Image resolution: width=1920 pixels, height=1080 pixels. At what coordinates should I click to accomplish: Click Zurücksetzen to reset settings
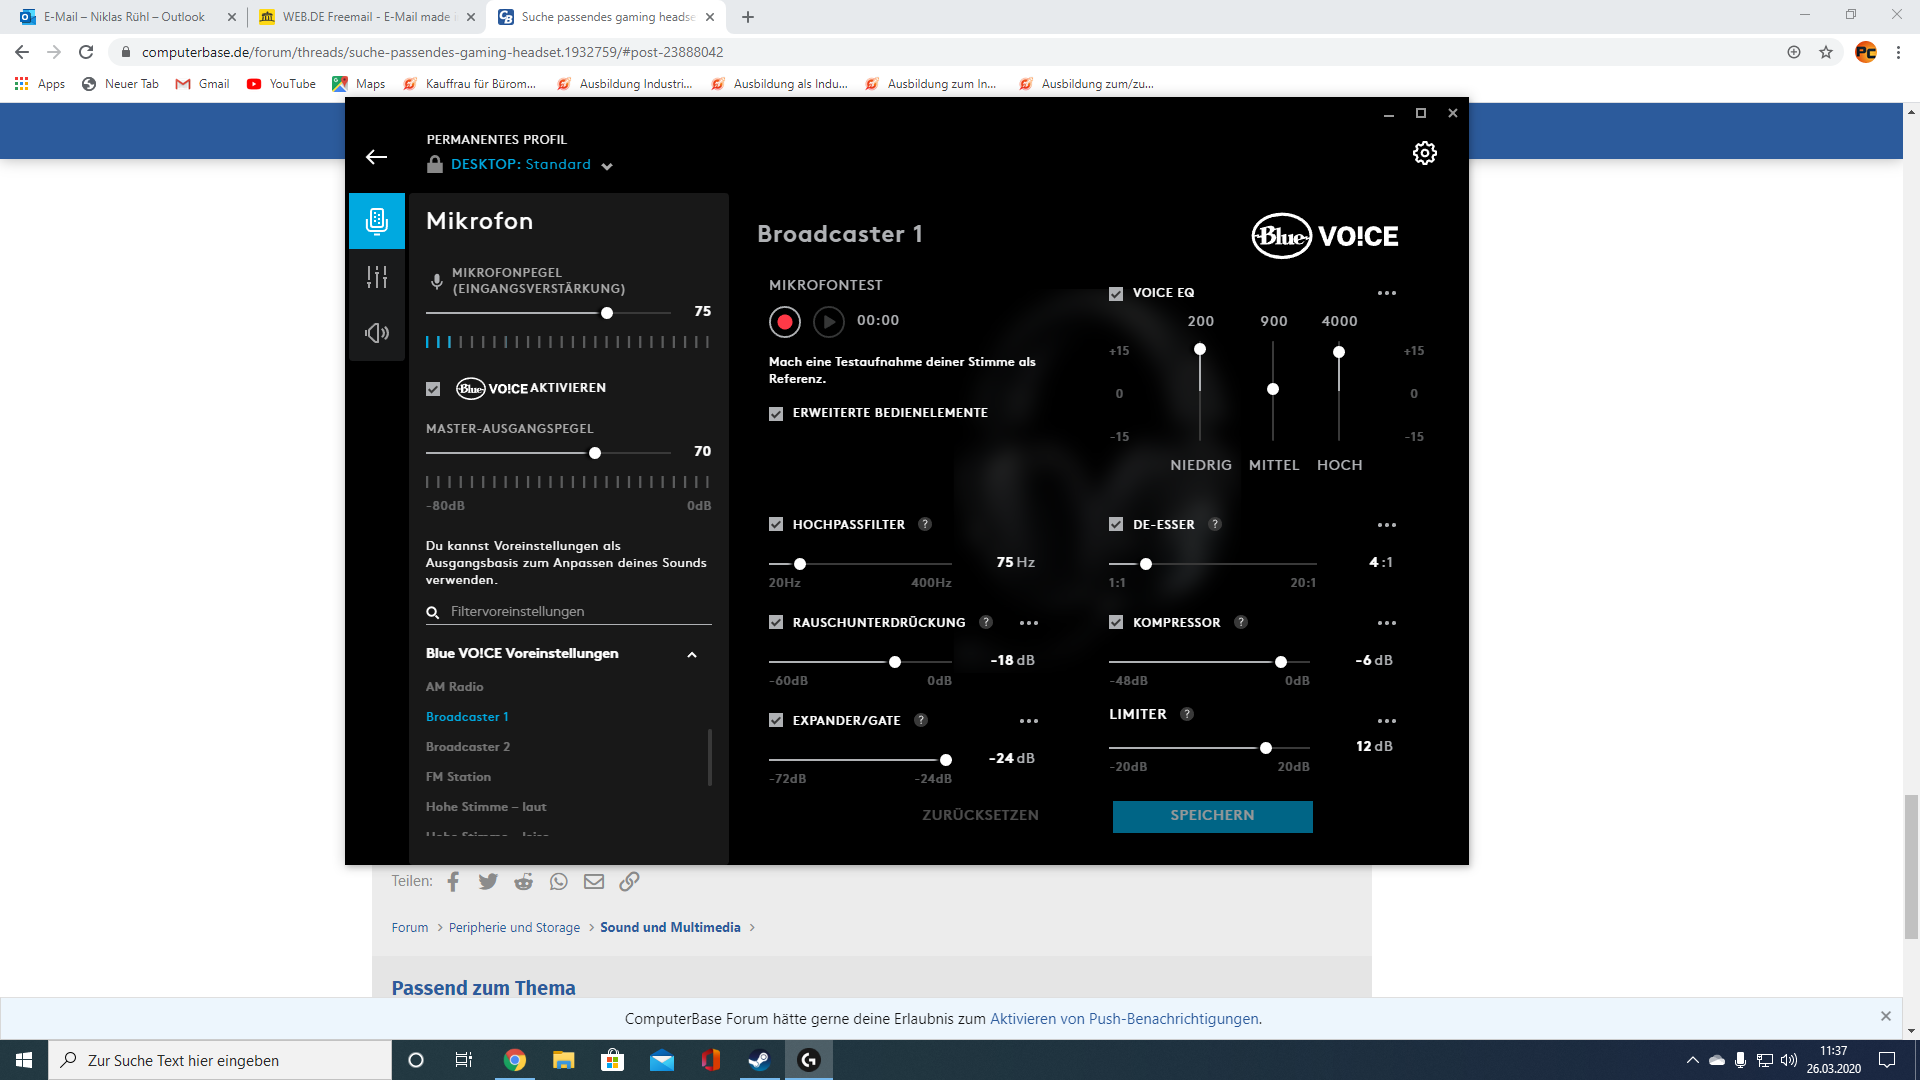tap(980, 815)
